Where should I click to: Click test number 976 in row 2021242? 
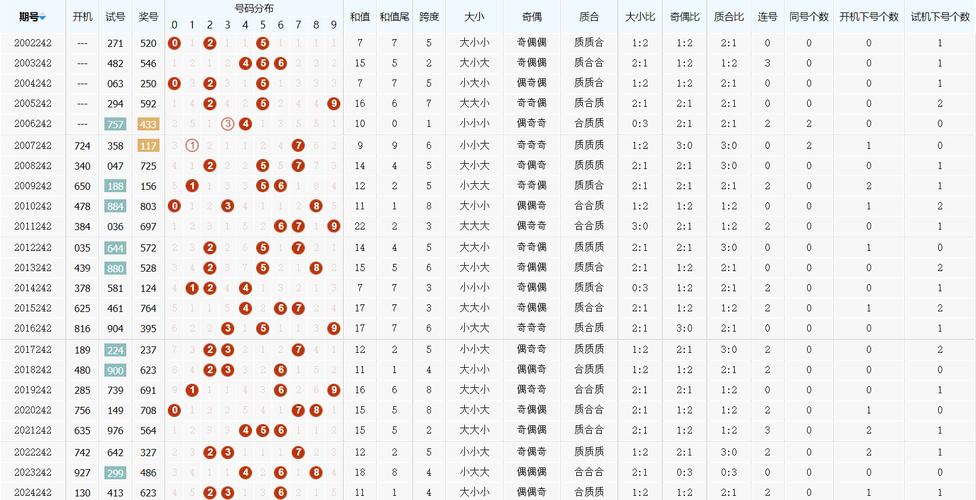pyautogui.click(x=115, y=430)
